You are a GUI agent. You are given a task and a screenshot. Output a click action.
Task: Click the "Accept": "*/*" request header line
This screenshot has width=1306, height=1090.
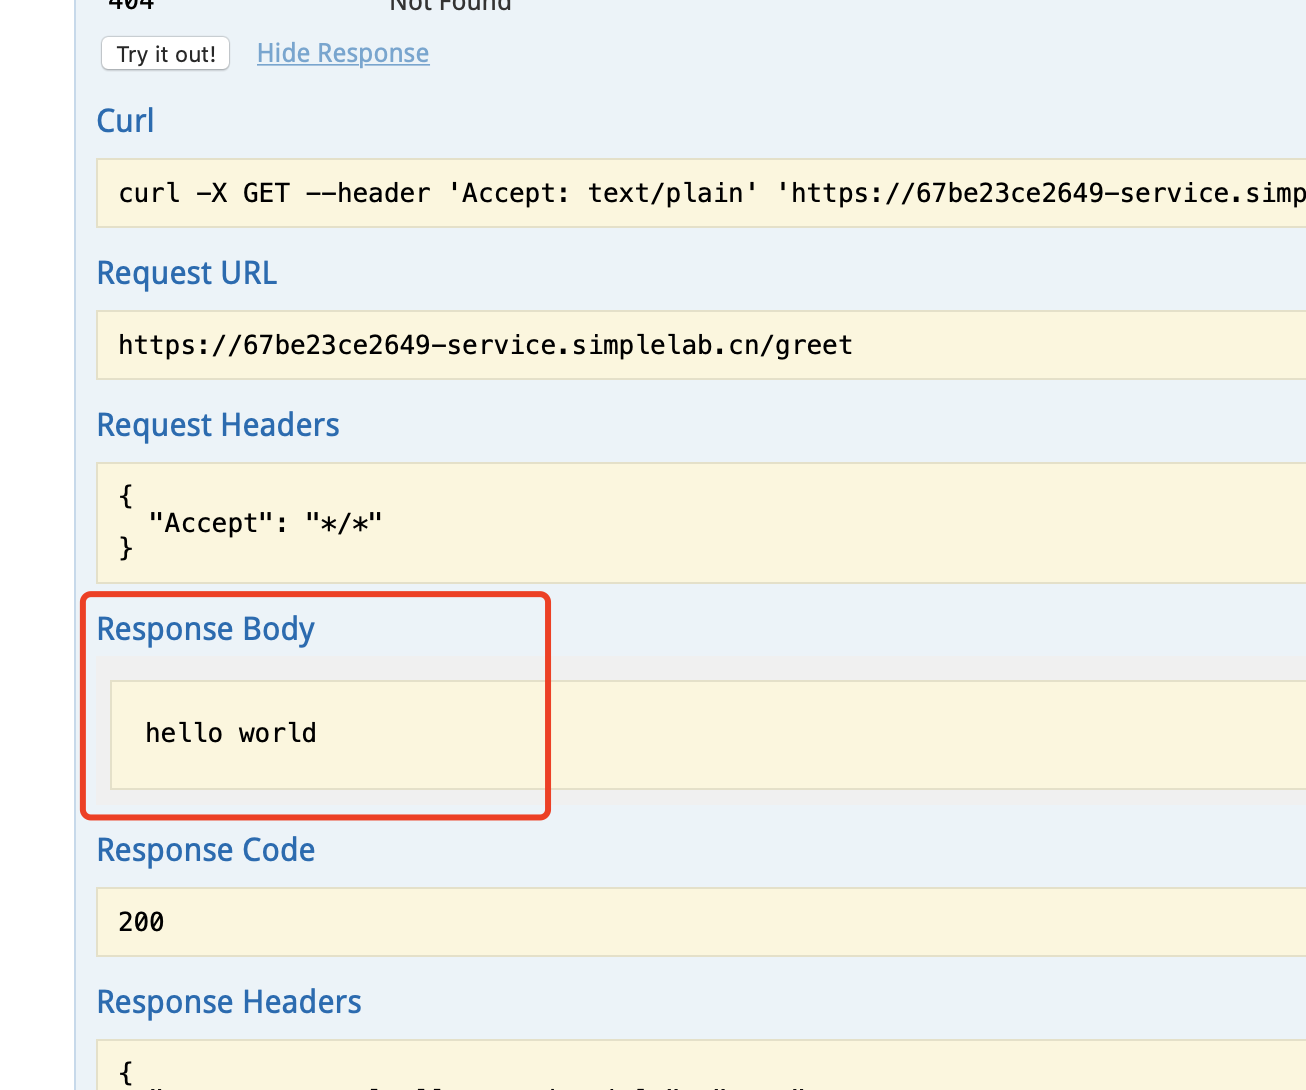265,523
